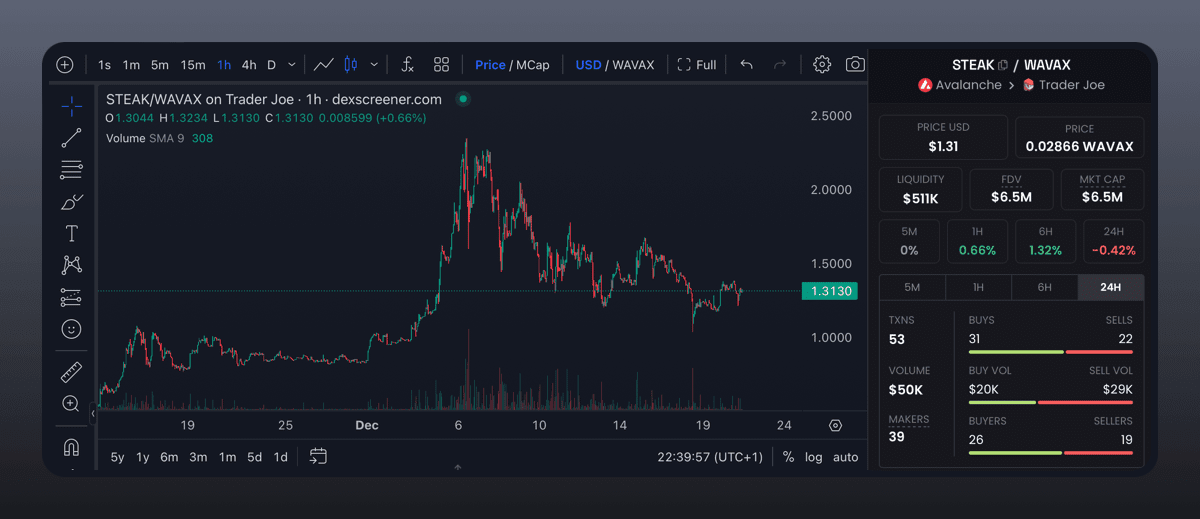Click the Avalanche chain logo icon
Viewport: 1200px width, 519px height.
[925, 85]
